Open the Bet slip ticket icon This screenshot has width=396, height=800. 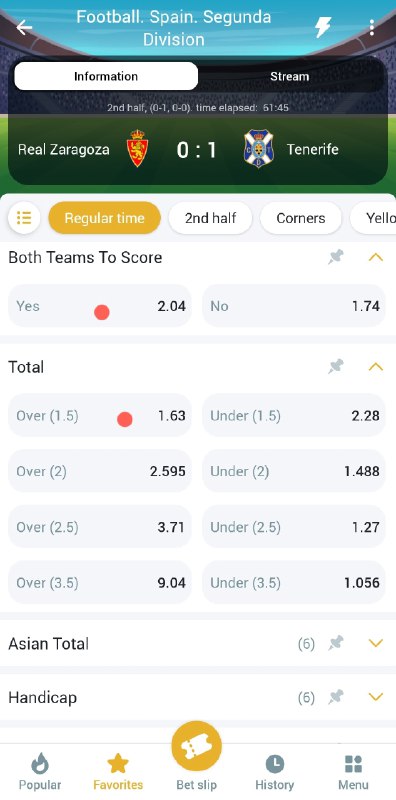(196, 746)
